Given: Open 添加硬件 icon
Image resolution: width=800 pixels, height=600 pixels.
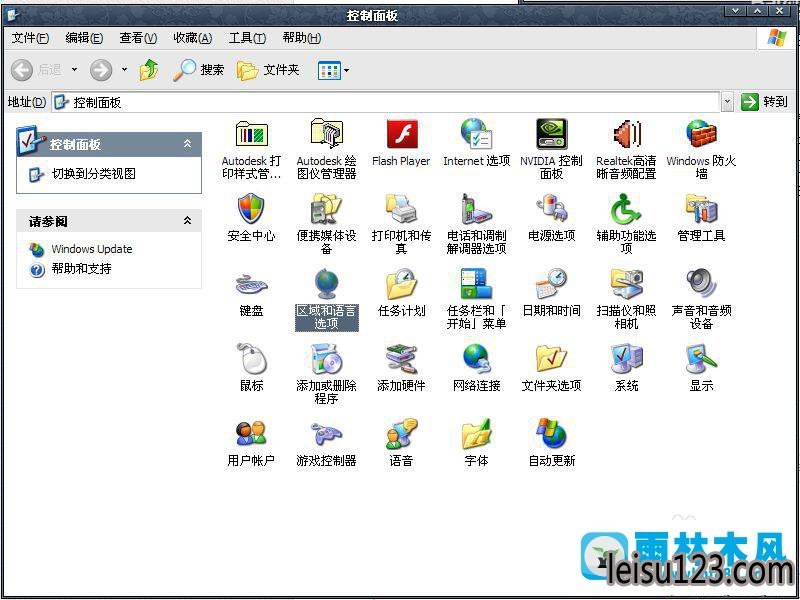Looking at the screenshot, I should pos(402,359).
